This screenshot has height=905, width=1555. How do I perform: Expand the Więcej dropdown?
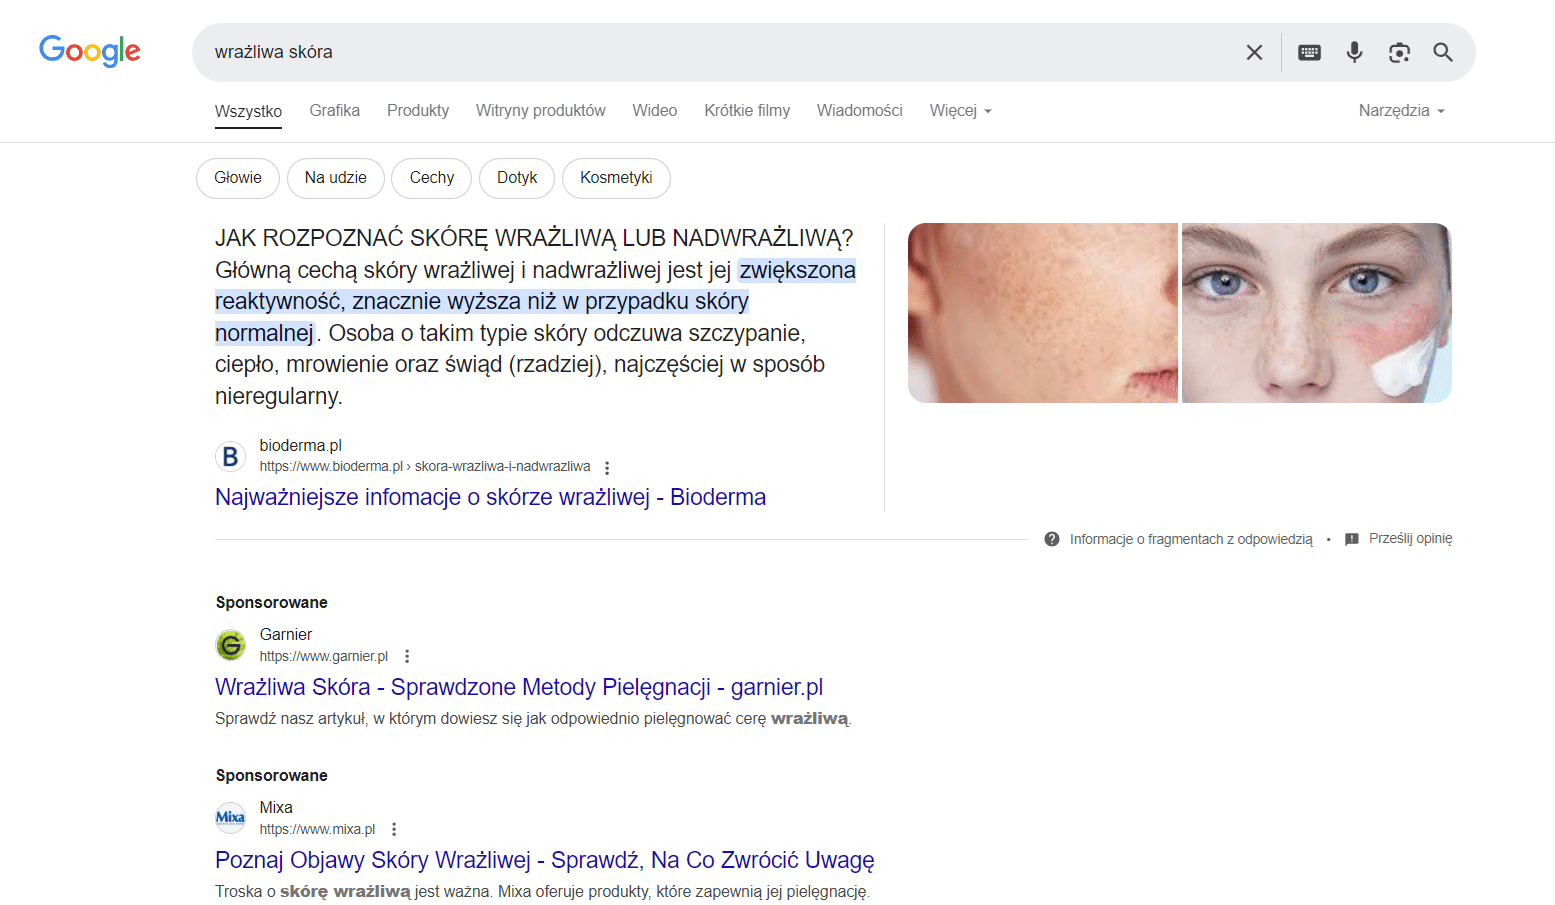tap(960, 110)
